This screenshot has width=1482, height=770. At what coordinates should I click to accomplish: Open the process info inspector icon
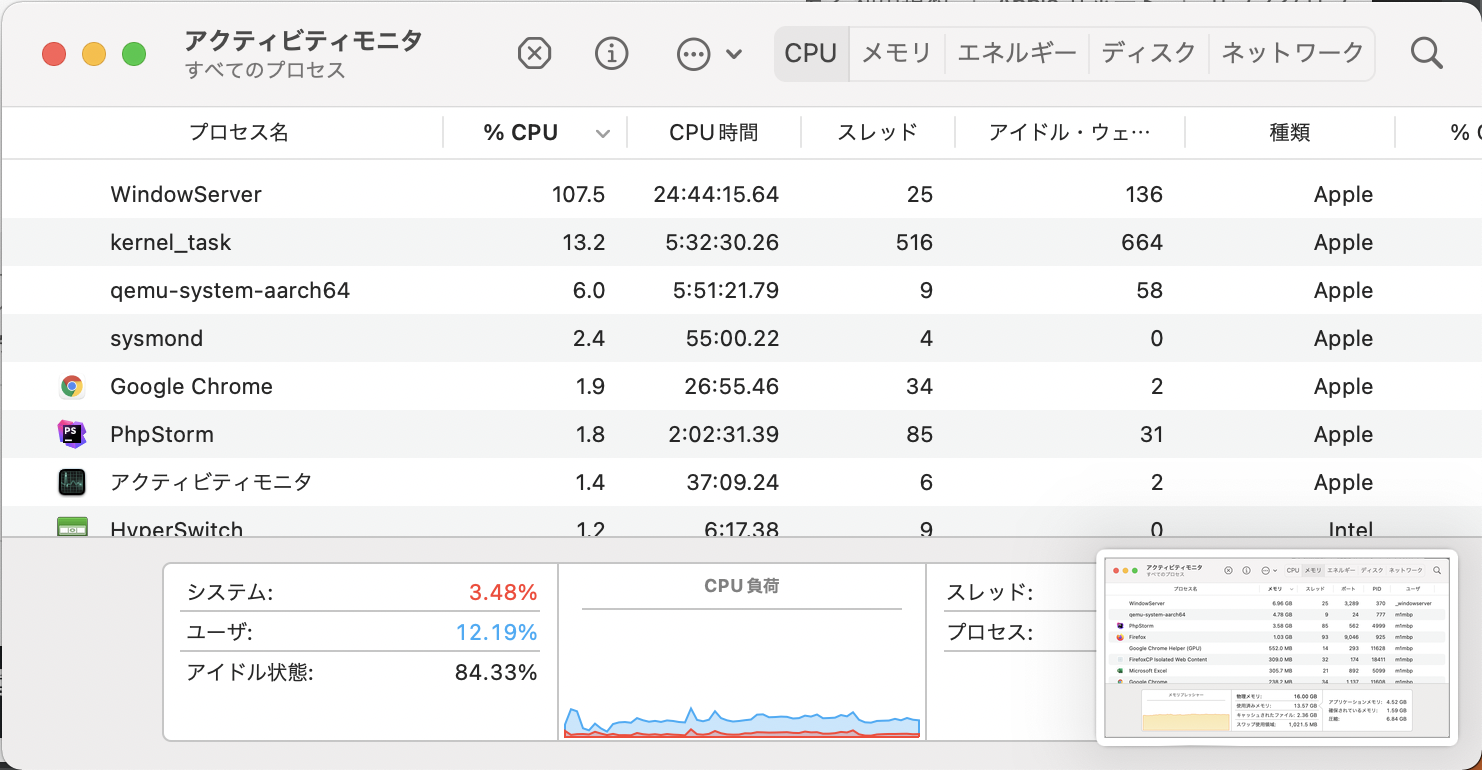coord(611,53)
